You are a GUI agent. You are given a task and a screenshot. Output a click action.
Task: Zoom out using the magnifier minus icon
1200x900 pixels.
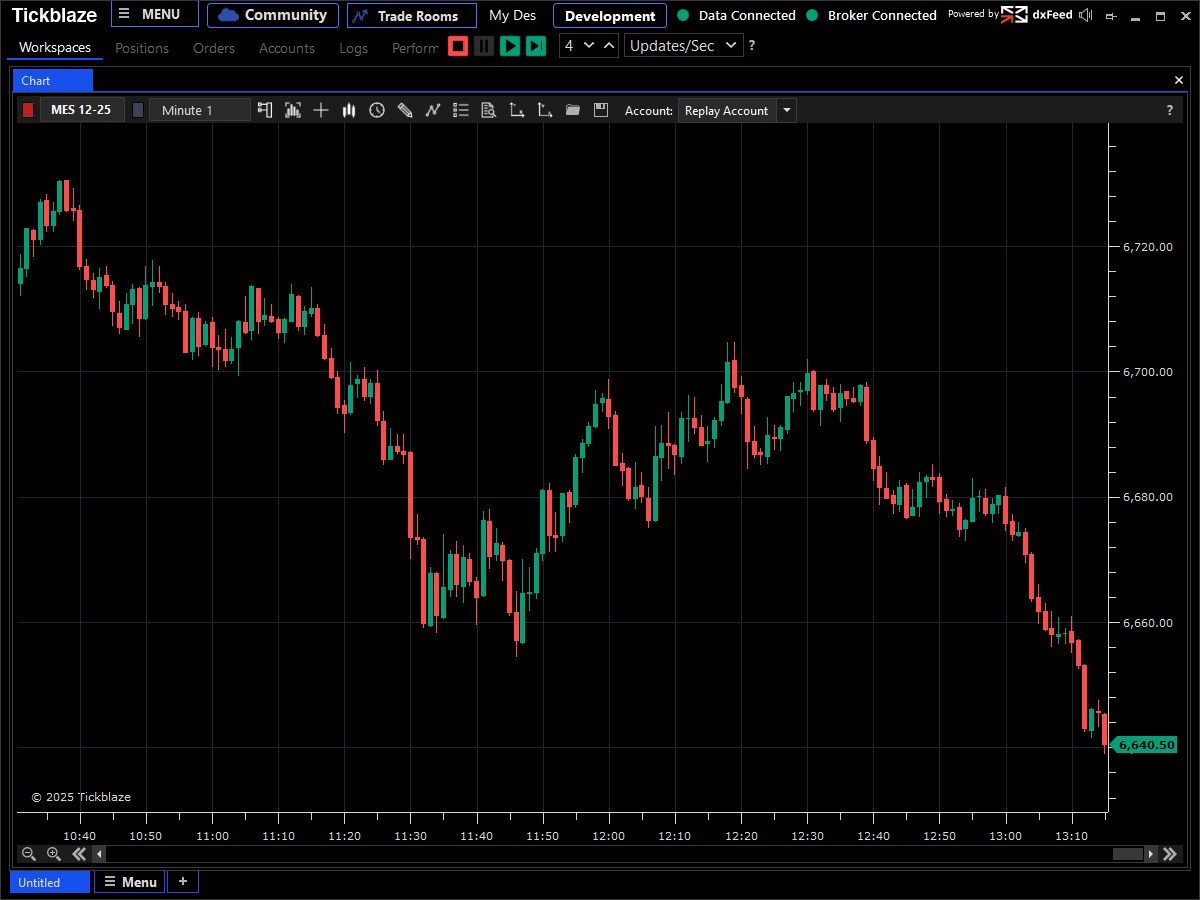28,853
